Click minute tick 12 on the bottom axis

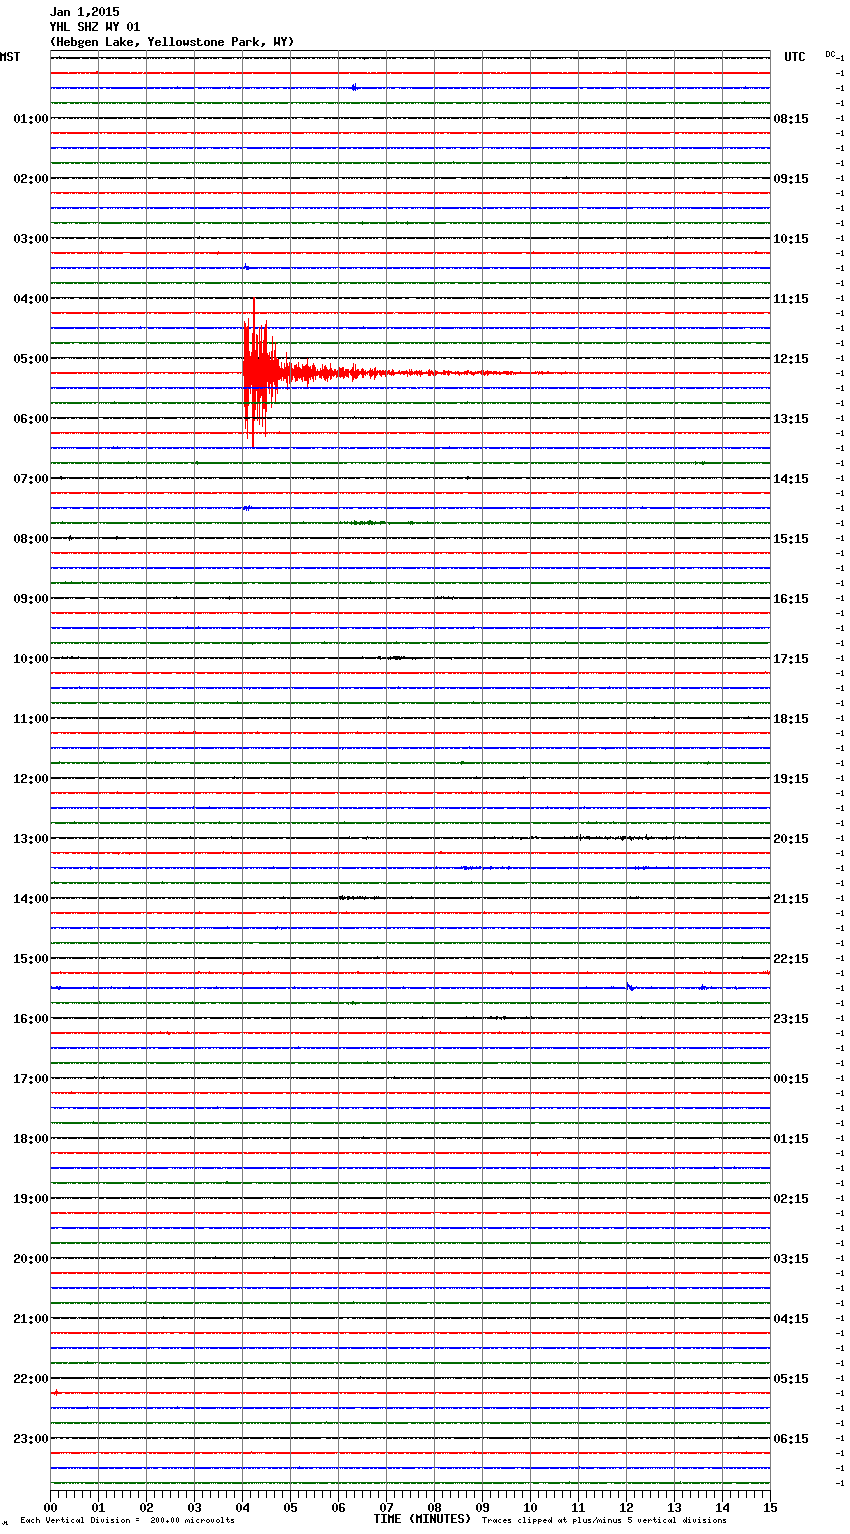pyautogui.click(x=626, y=1507)
